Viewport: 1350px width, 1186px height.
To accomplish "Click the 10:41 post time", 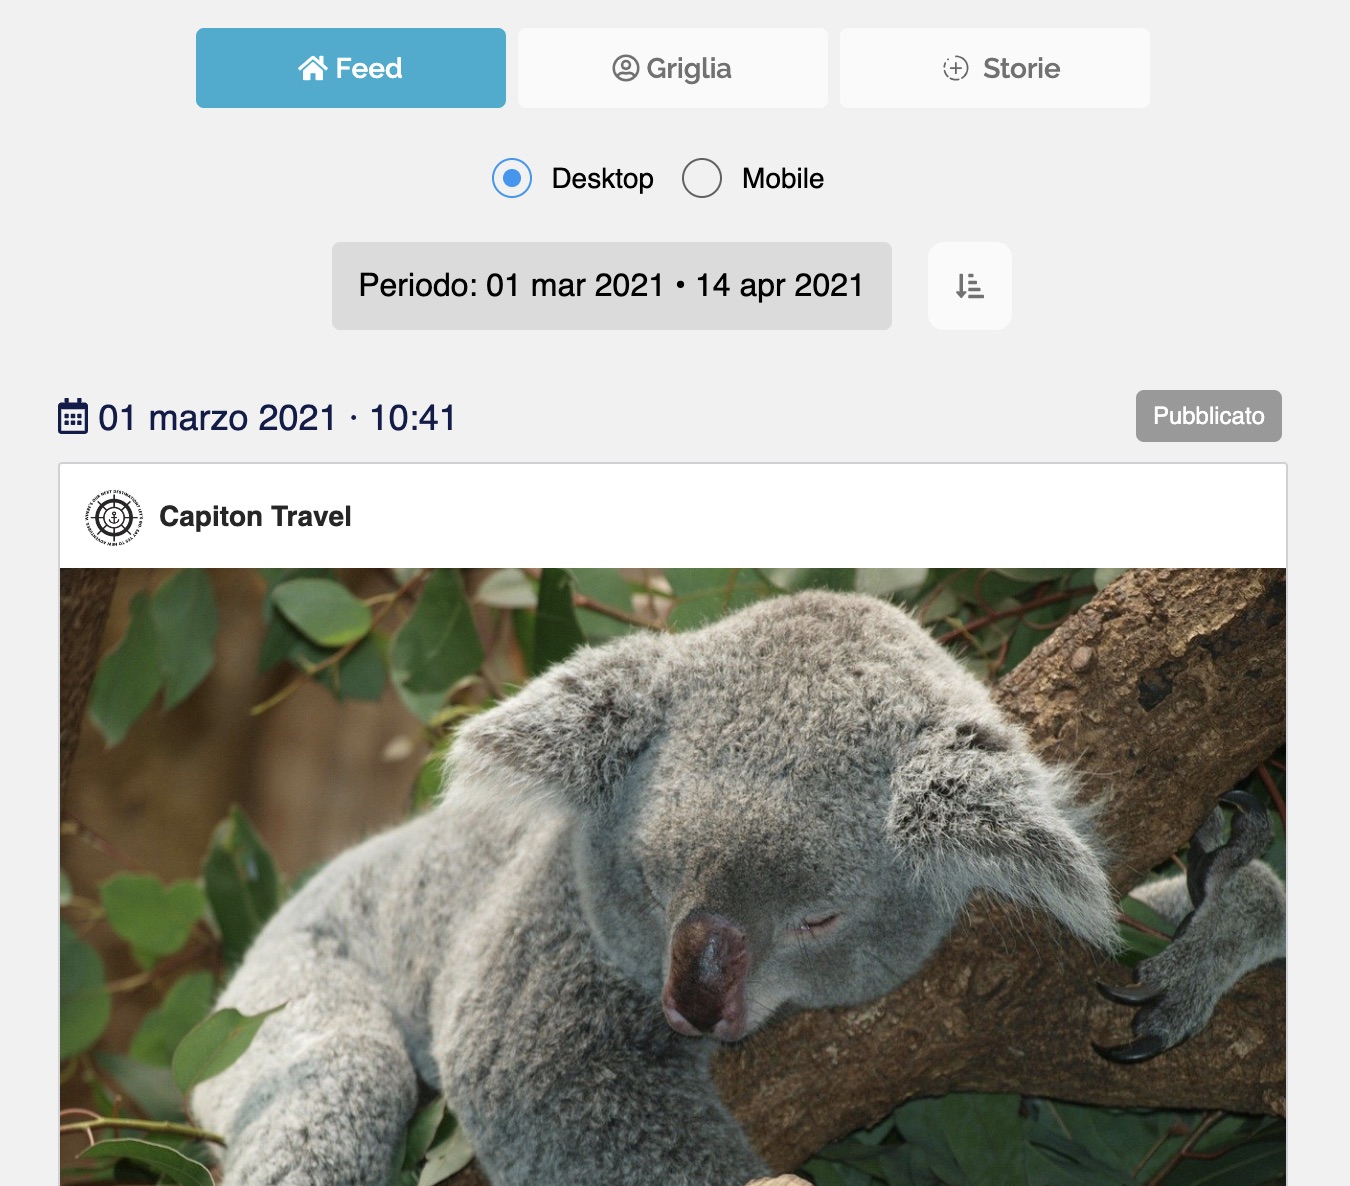I will [x=413, y=418].
